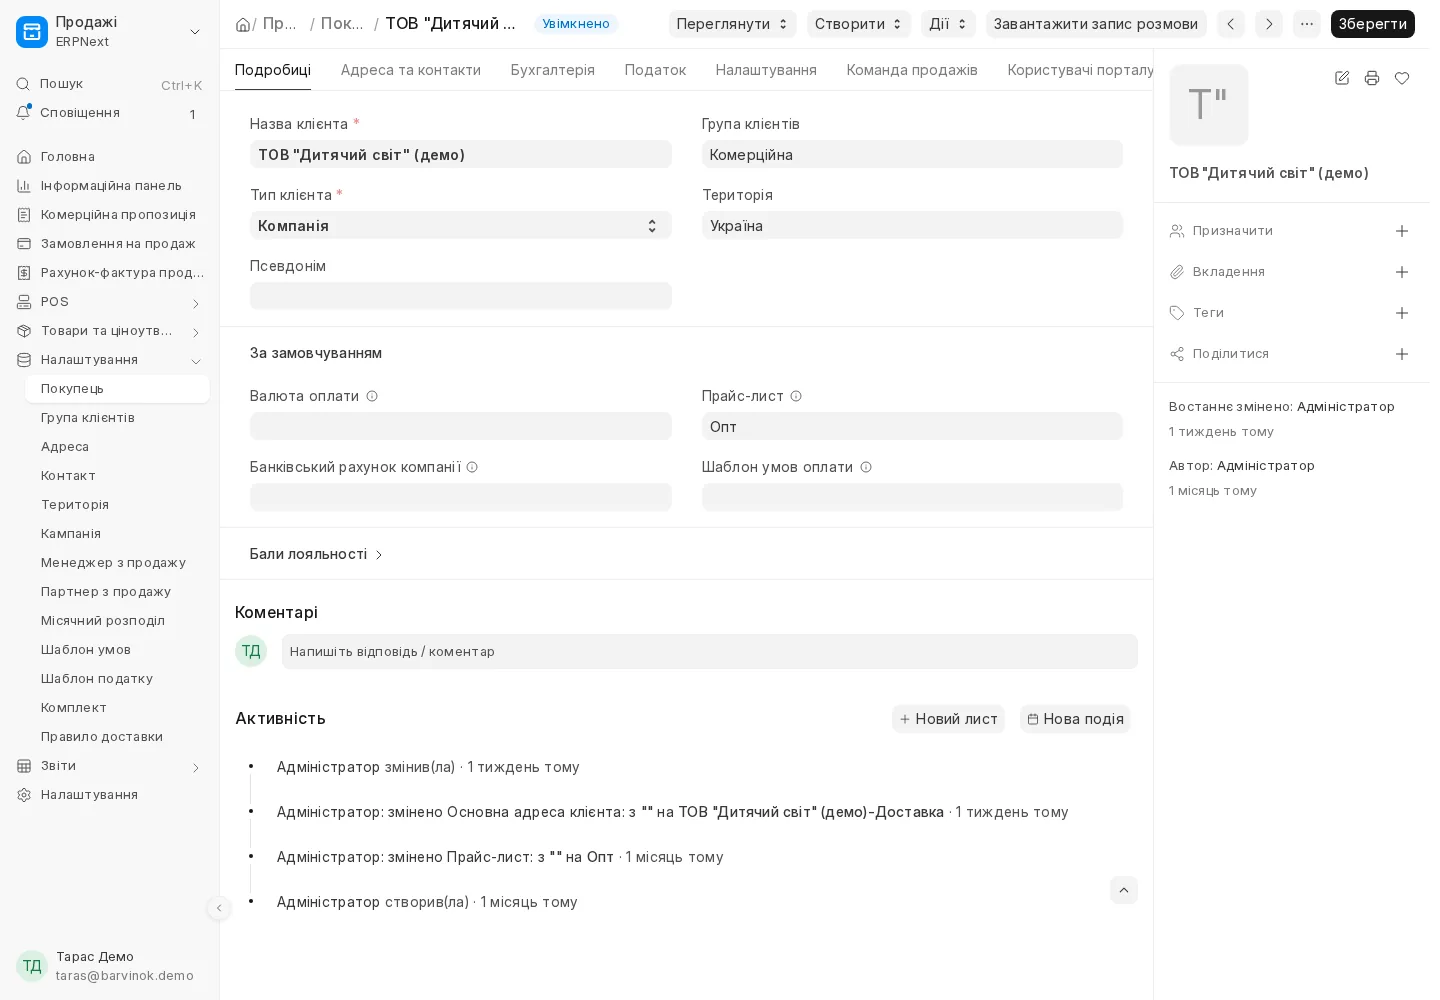Expand POS sidebar group
Screen dimensions: 1440x1000
pyautogui.click(x=110, y=302)
